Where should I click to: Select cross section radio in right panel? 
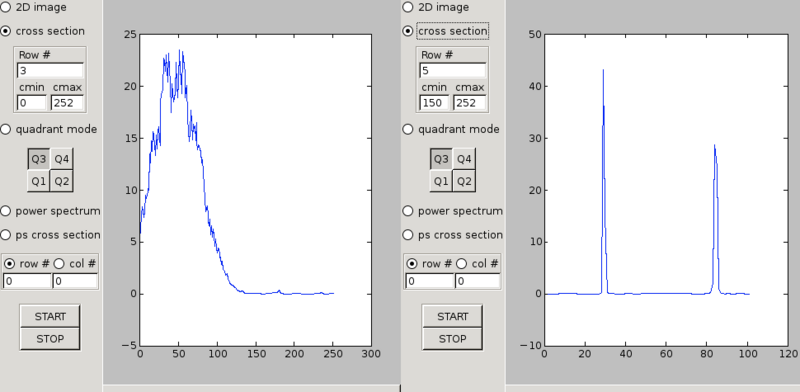[408, 31]
